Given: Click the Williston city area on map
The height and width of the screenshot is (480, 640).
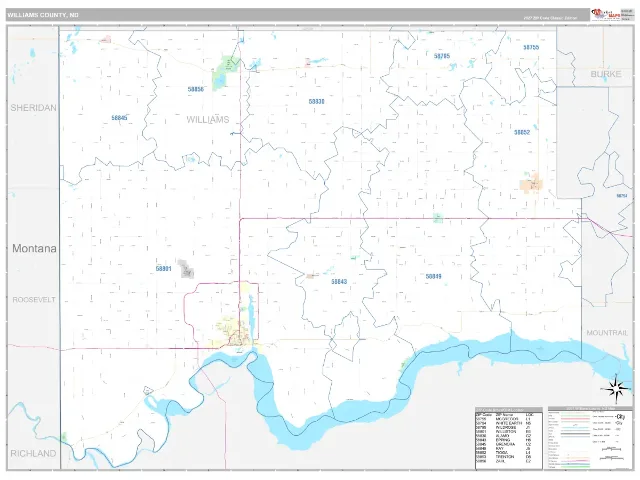Looking at the screenshot, I should click(233, 331).
